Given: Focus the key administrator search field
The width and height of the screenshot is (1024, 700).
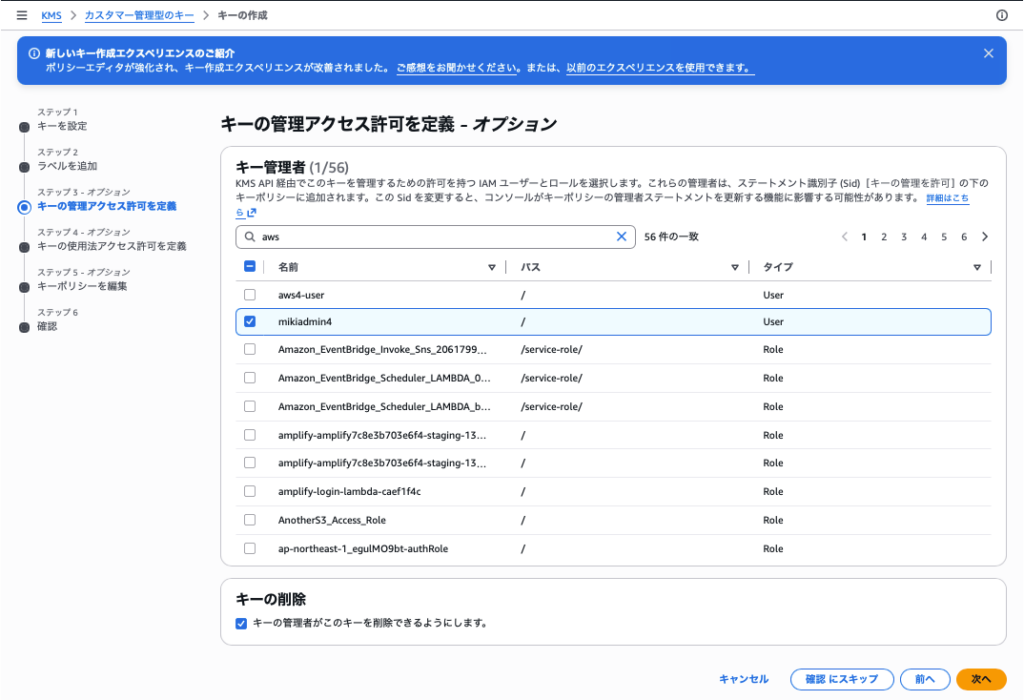Looking at the screenshot, I should [435, 236].
